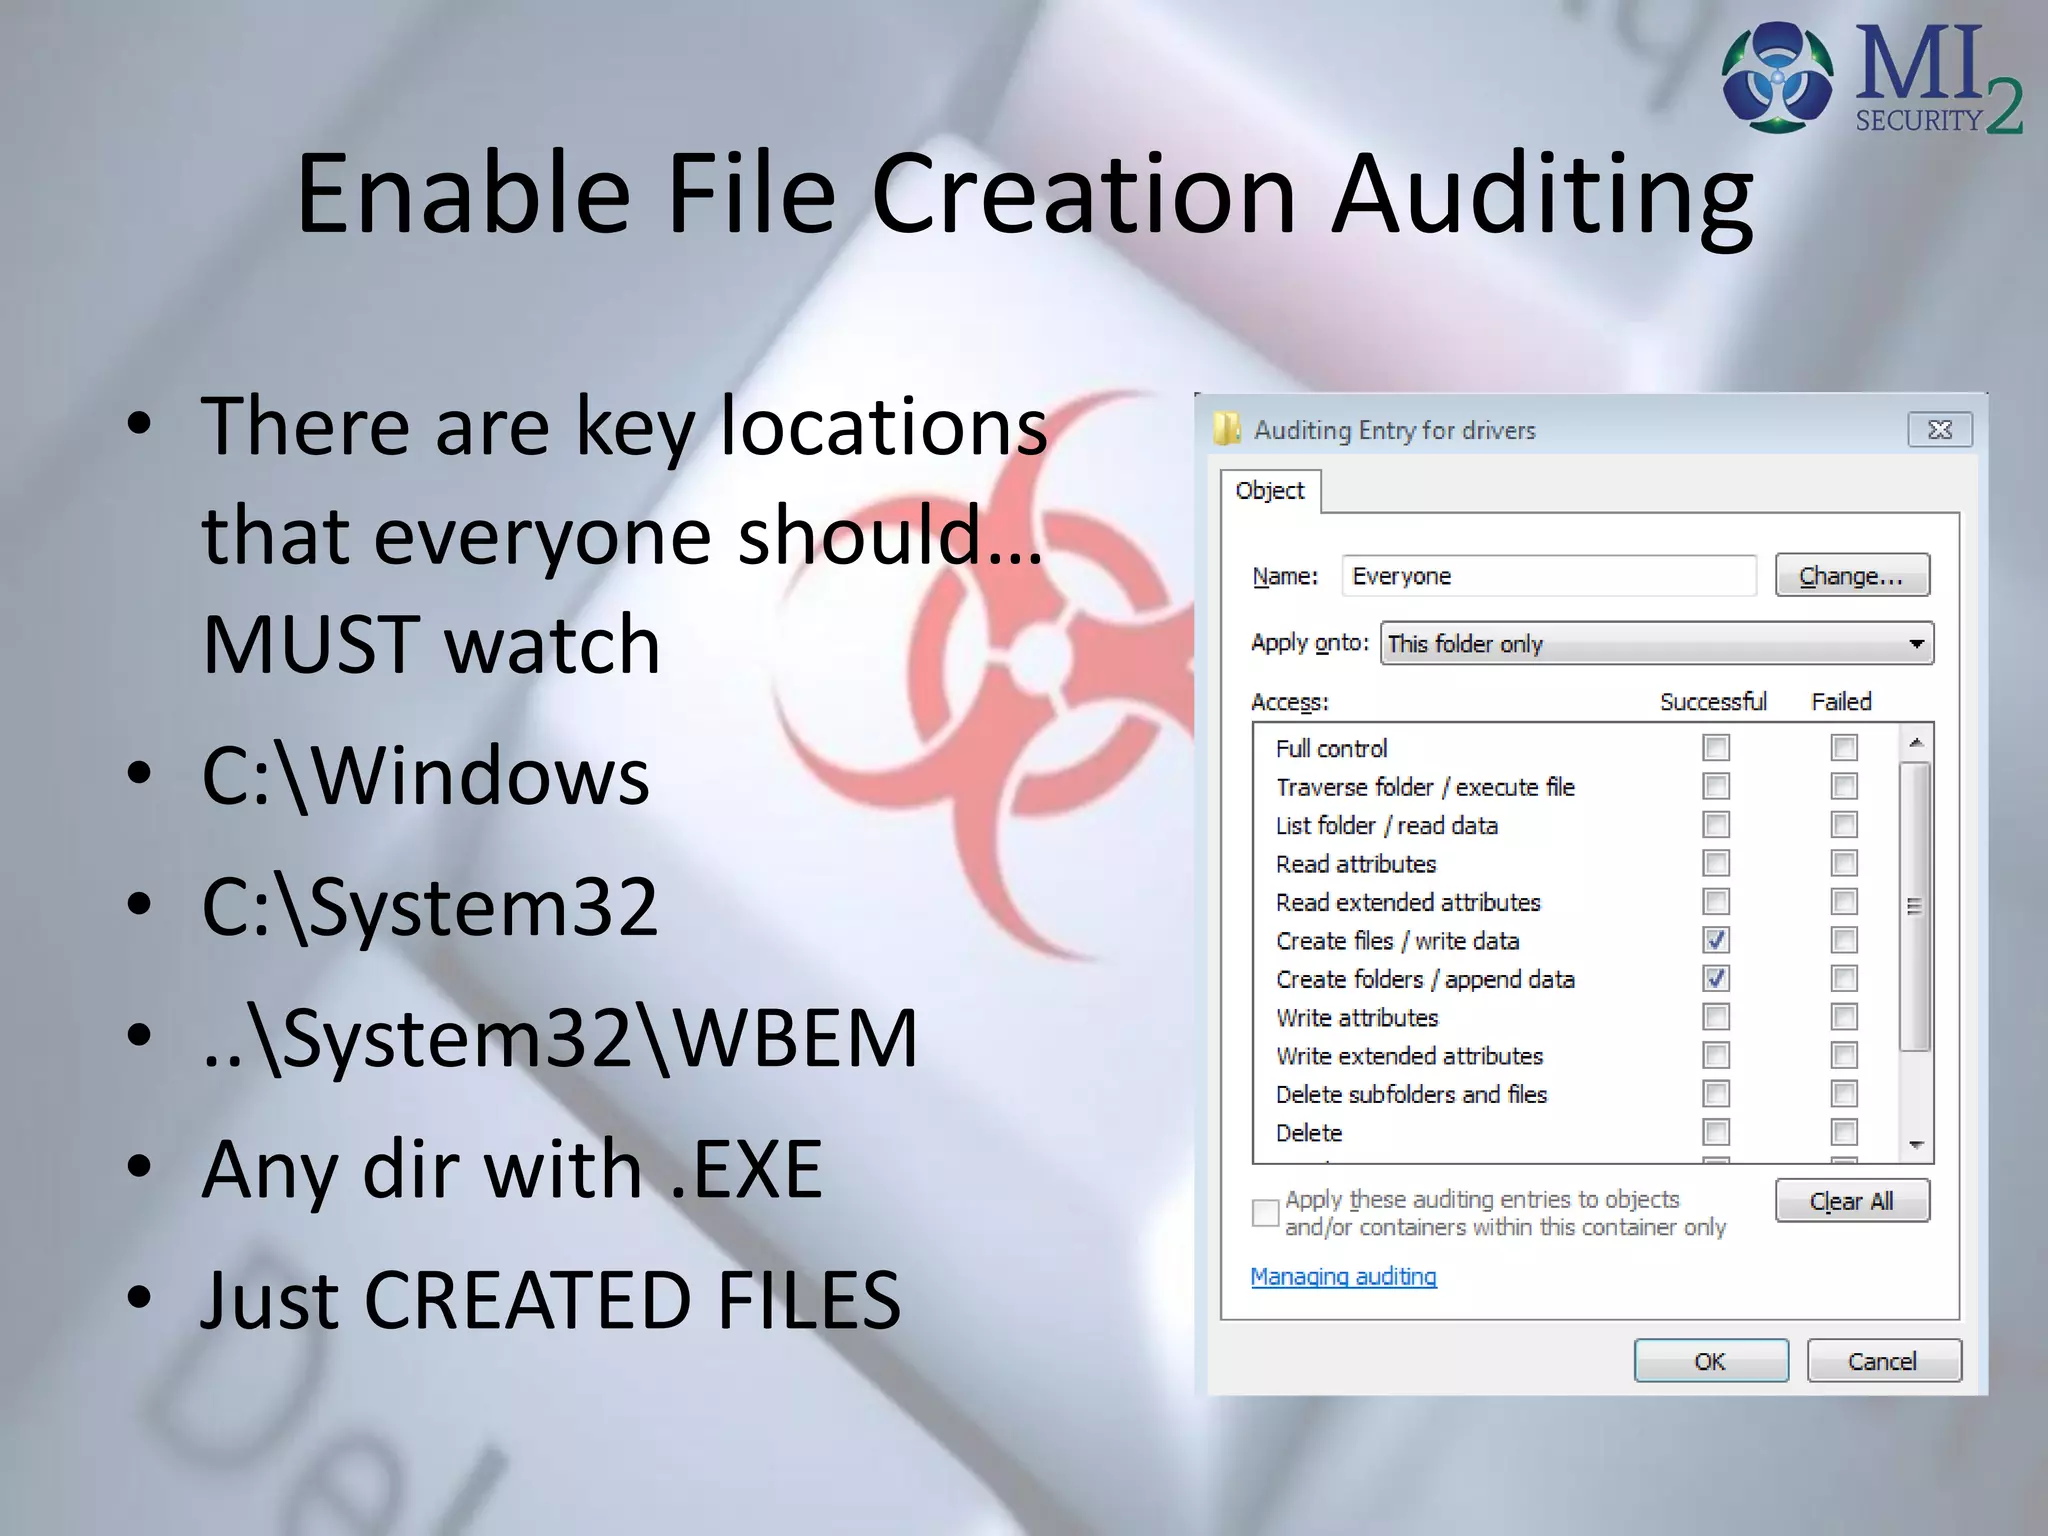Check Failed for Write attributes
The height and width of the screenshot is (1536, 2048).
[x=1844, y=1017]
